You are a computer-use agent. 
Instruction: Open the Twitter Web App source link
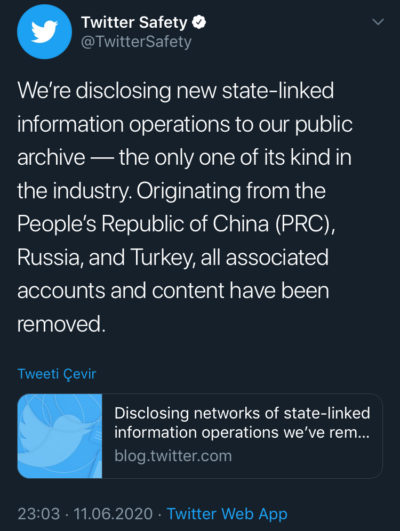coord(227,514)
